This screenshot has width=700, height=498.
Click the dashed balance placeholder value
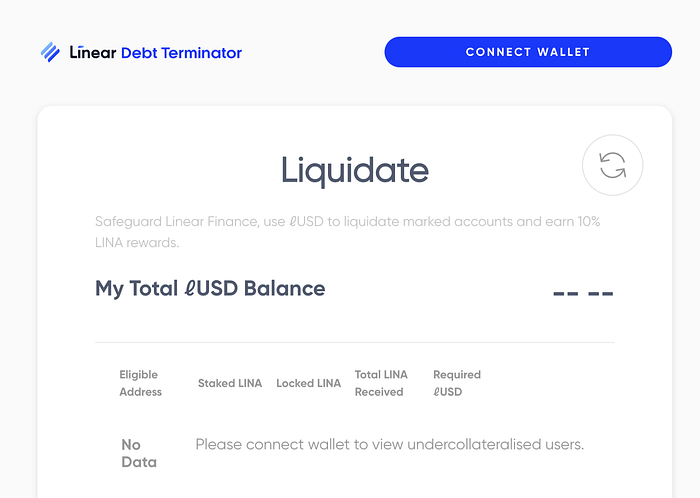(x=583, y=293)
